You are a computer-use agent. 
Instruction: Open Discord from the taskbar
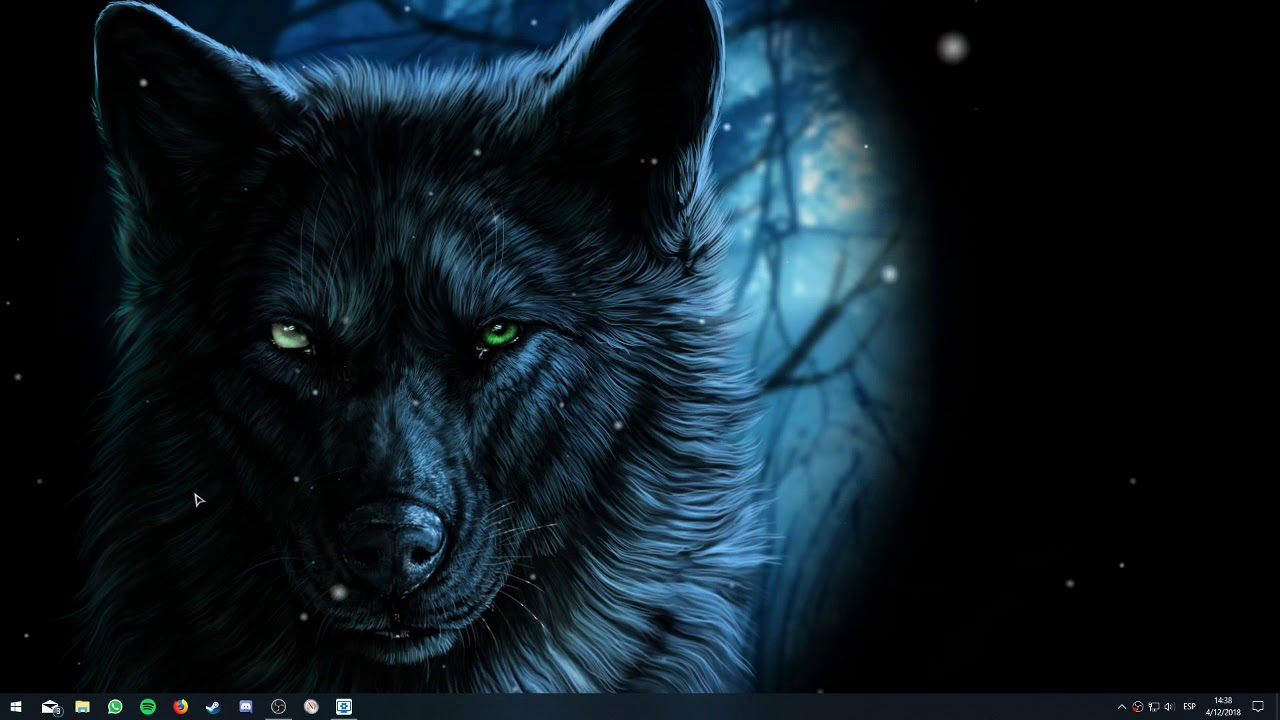(246, 707)
